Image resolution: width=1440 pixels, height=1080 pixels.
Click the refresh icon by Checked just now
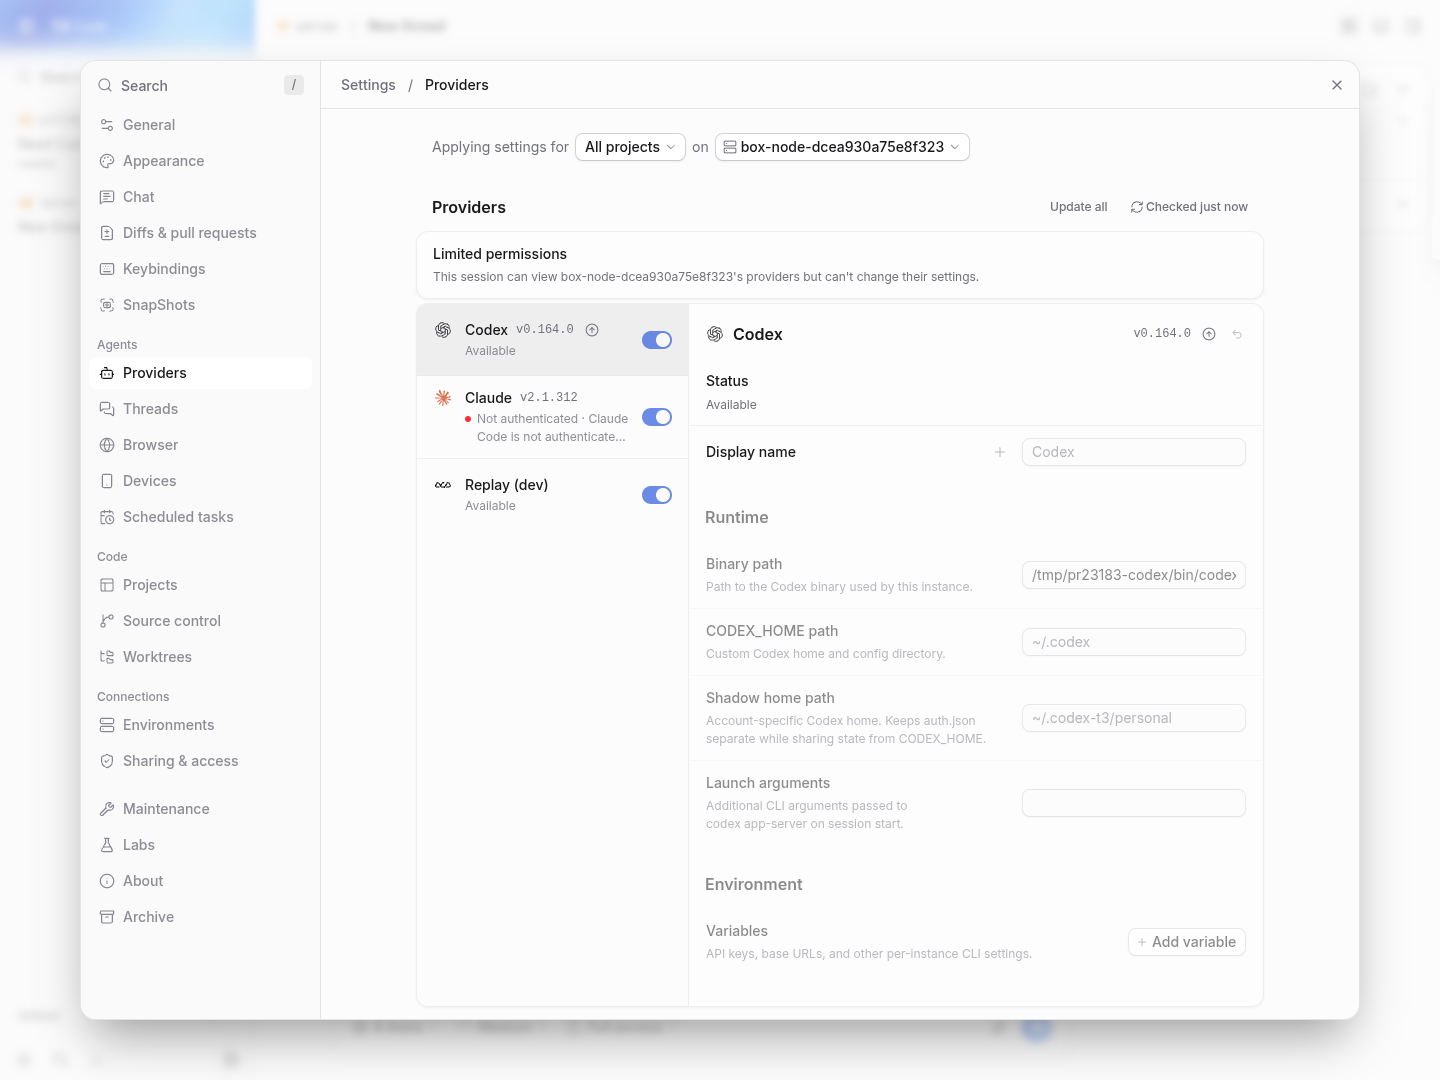point(1137,207)
